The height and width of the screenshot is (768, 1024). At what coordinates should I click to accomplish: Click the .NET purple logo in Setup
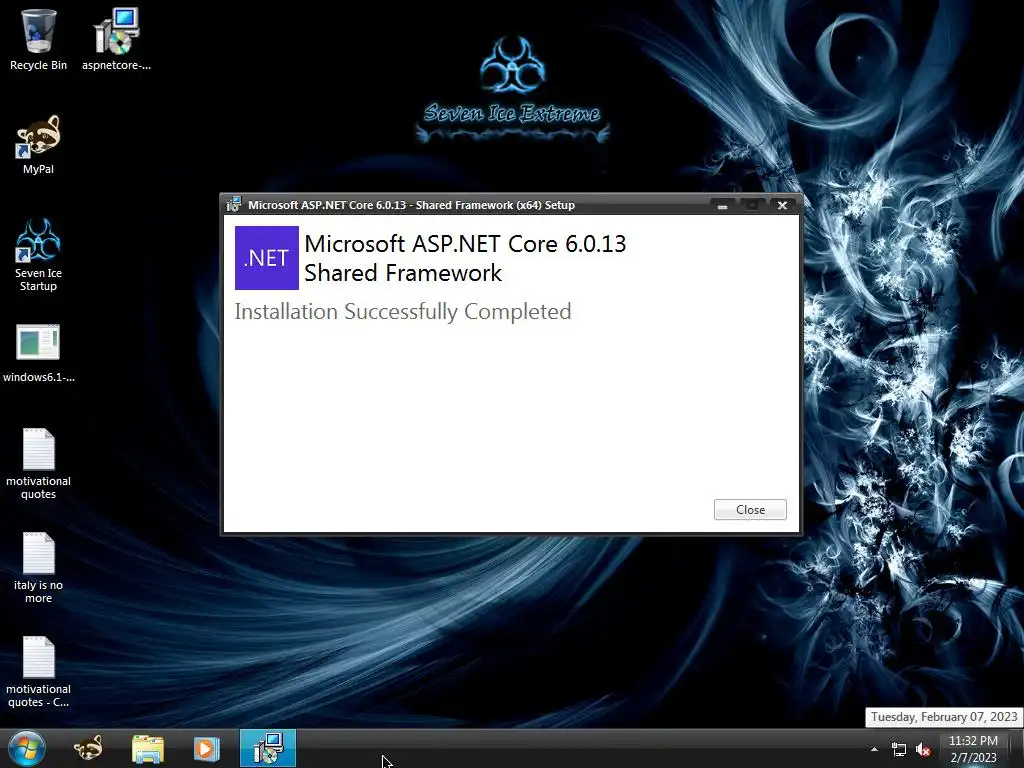(x=266, y=258)
